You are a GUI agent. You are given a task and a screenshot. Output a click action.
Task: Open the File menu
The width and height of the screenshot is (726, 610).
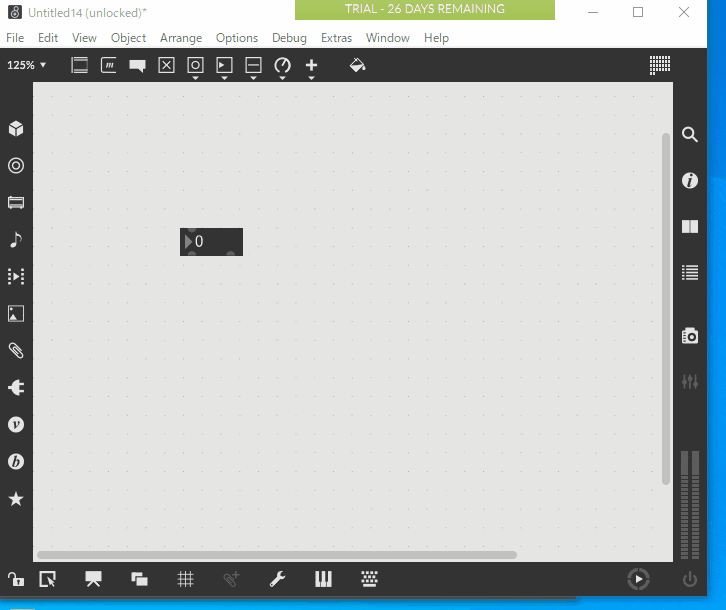coord(15,38)
